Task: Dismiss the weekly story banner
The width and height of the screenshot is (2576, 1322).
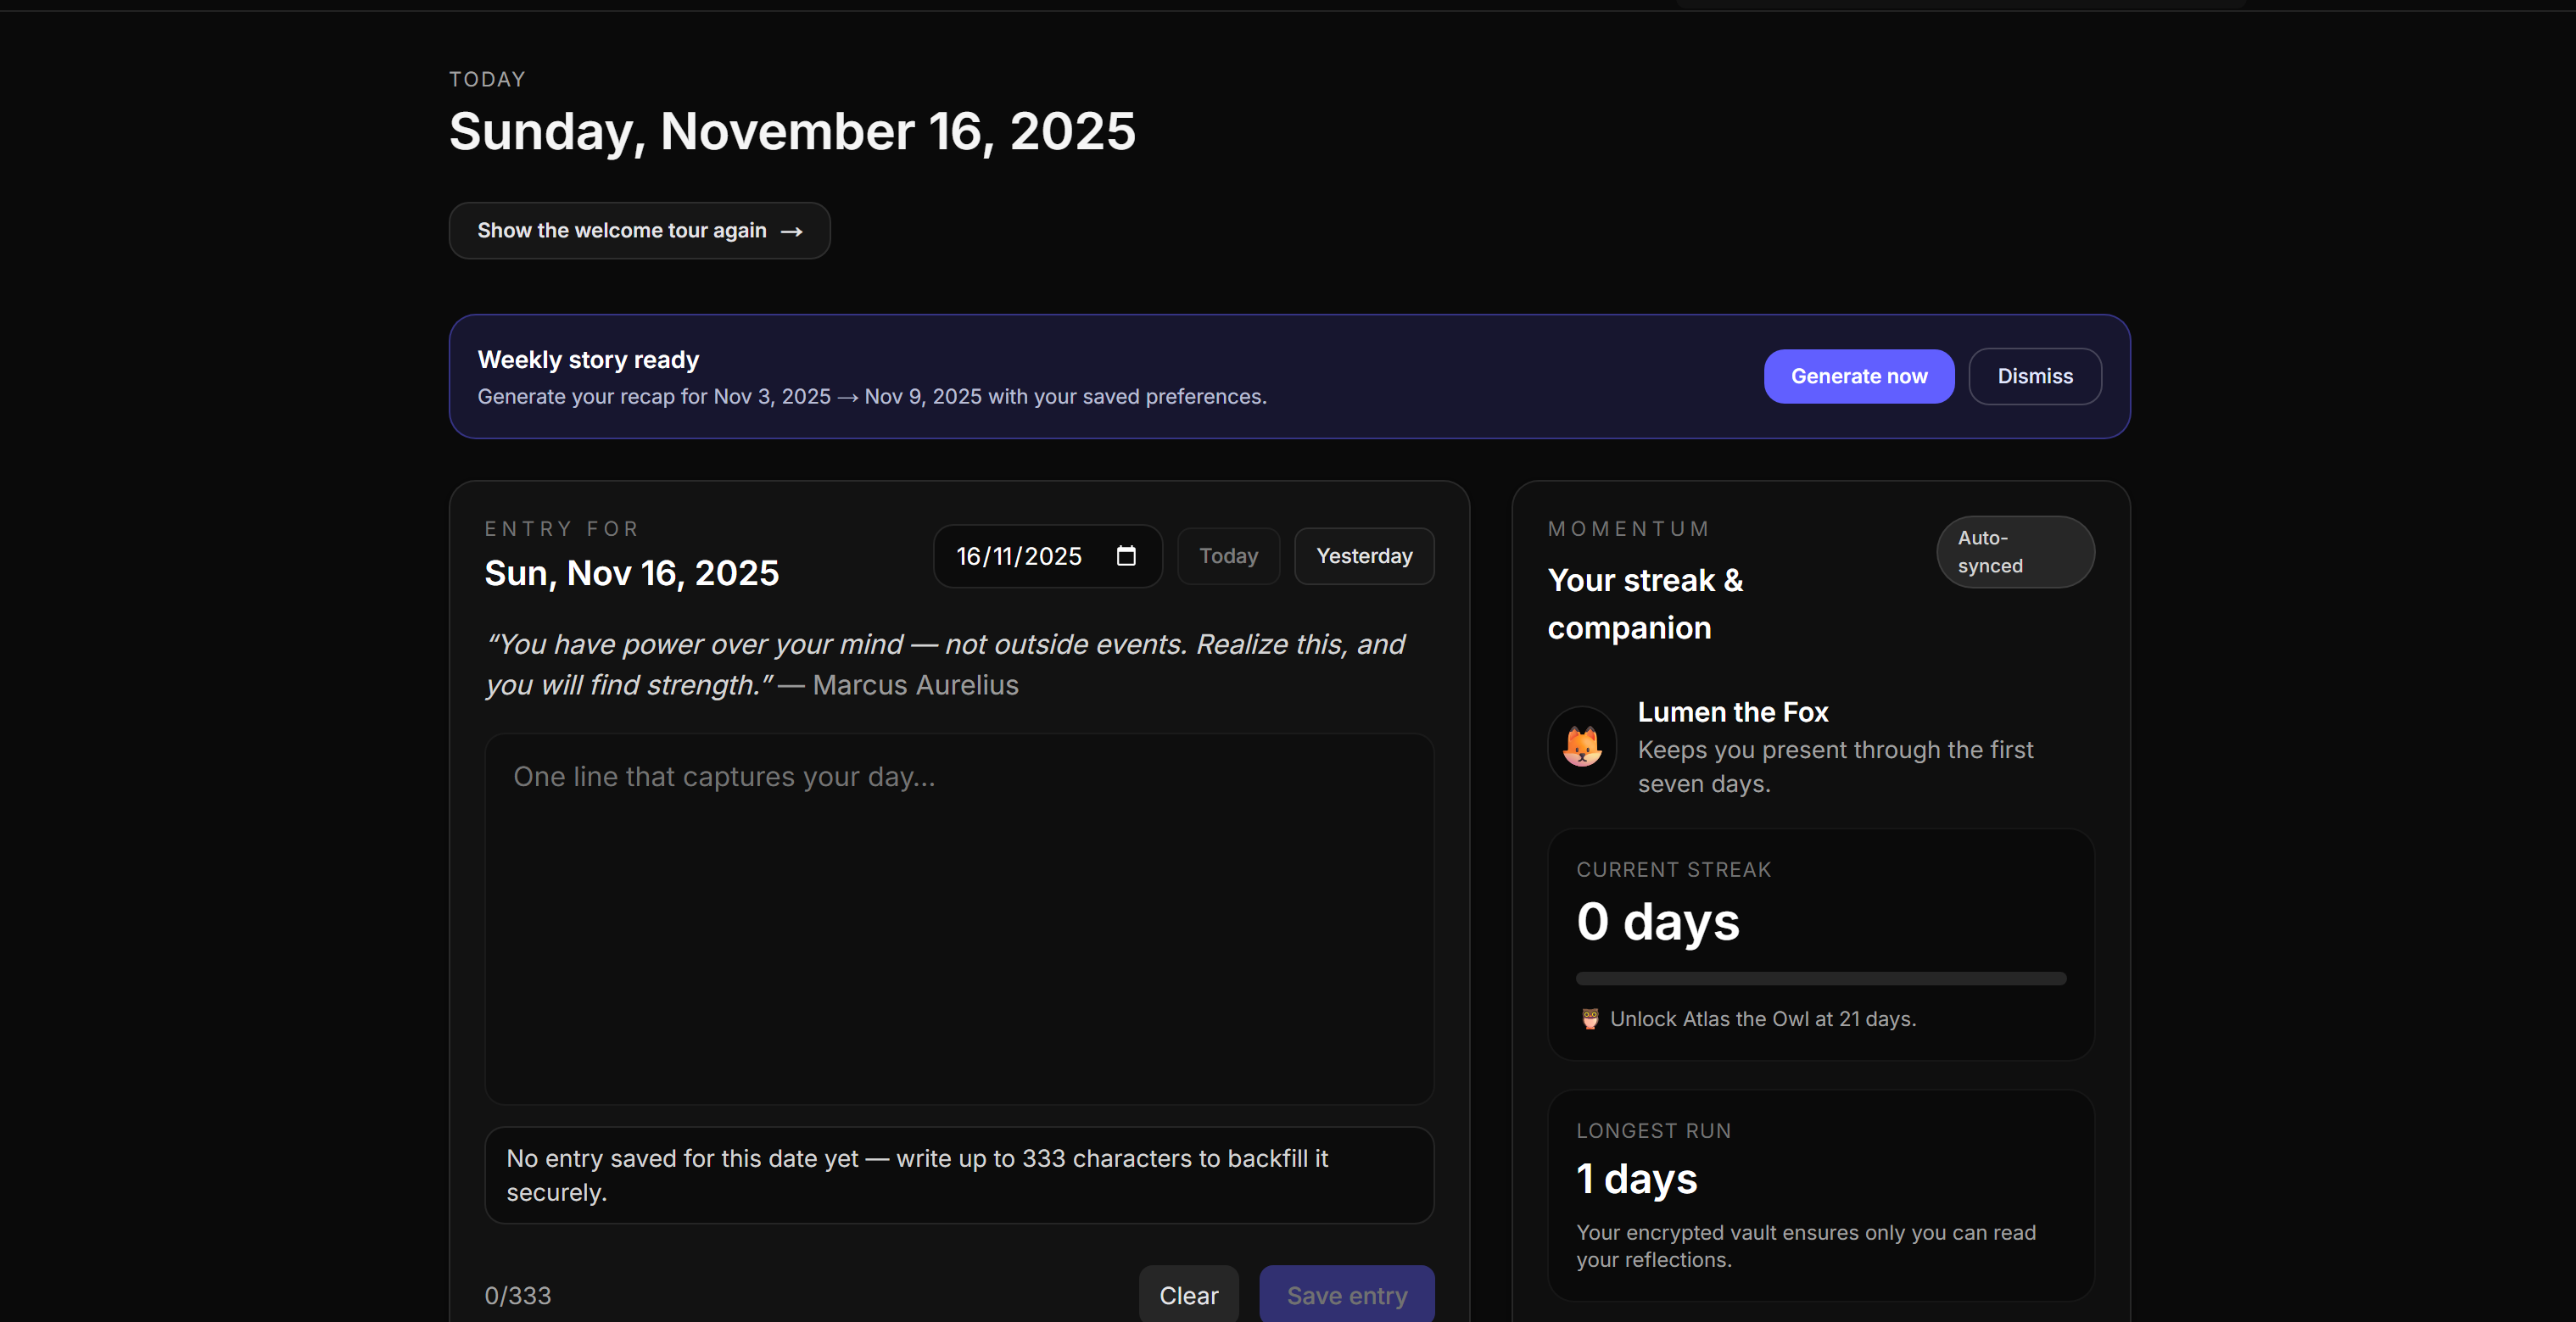Action: [x=2035, y=376]
